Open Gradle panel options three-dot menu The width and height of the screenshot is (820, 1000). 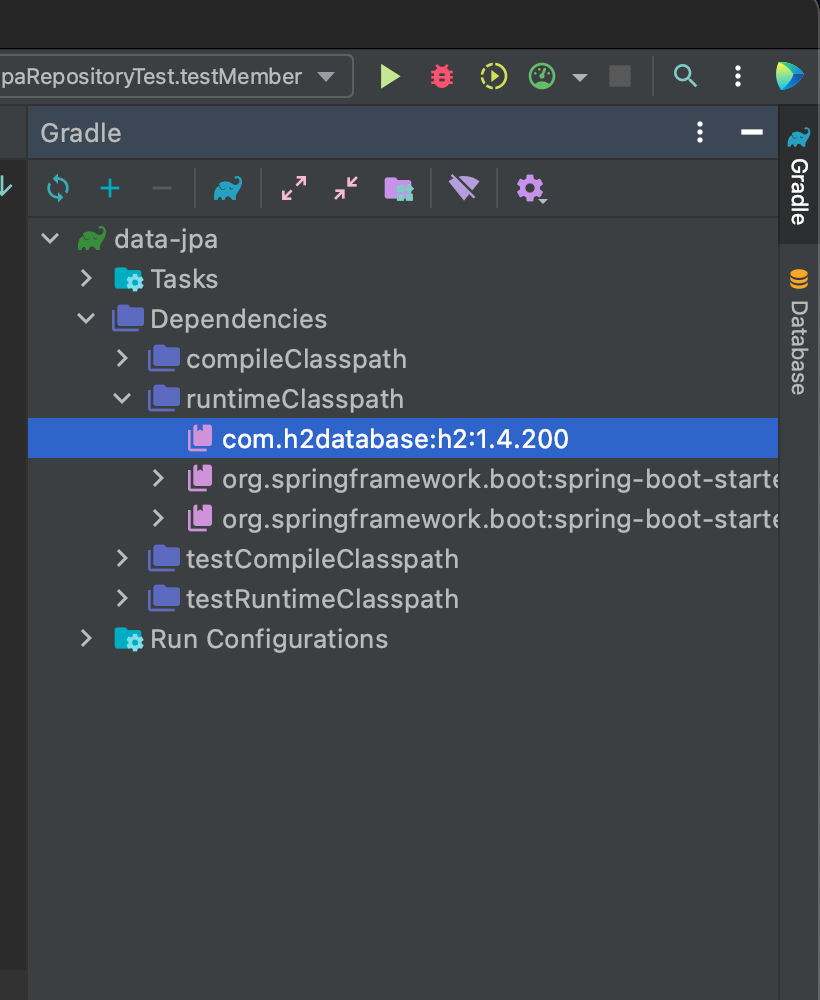click(700, 132)
